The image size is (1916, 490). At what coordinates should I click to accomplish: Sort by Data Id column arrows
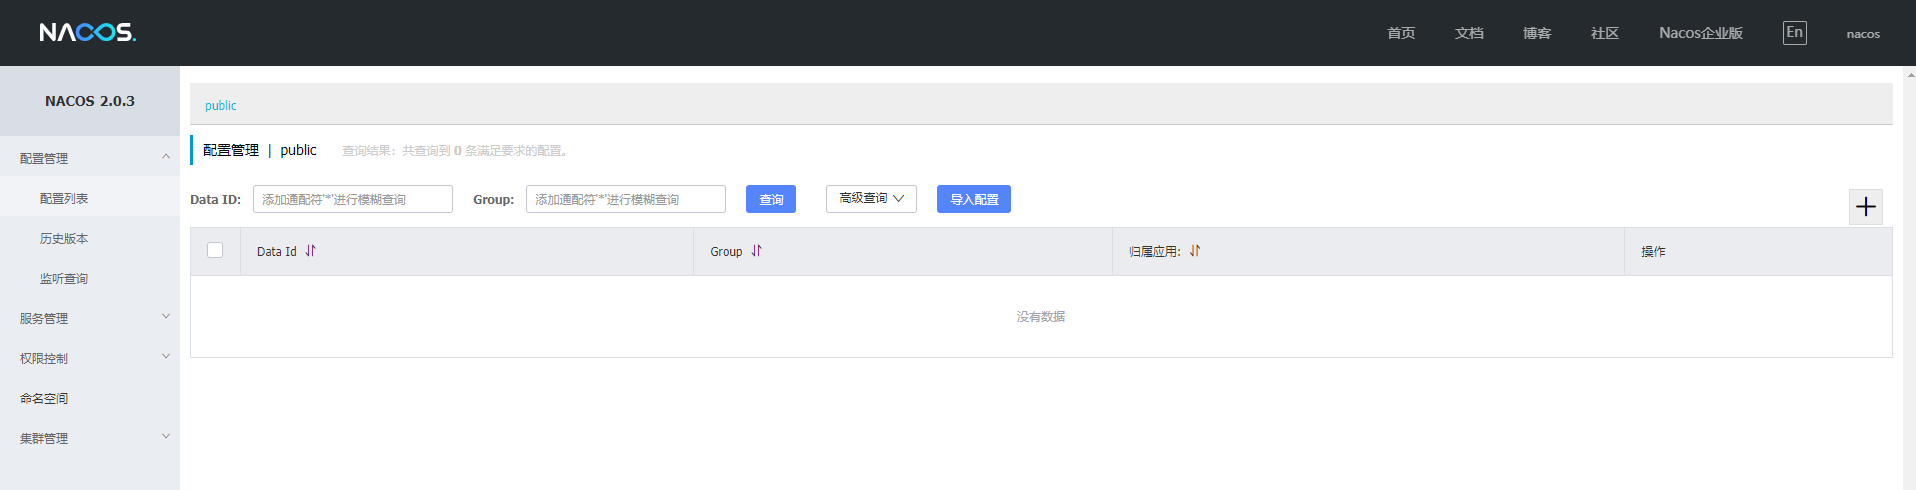(310, 251)
